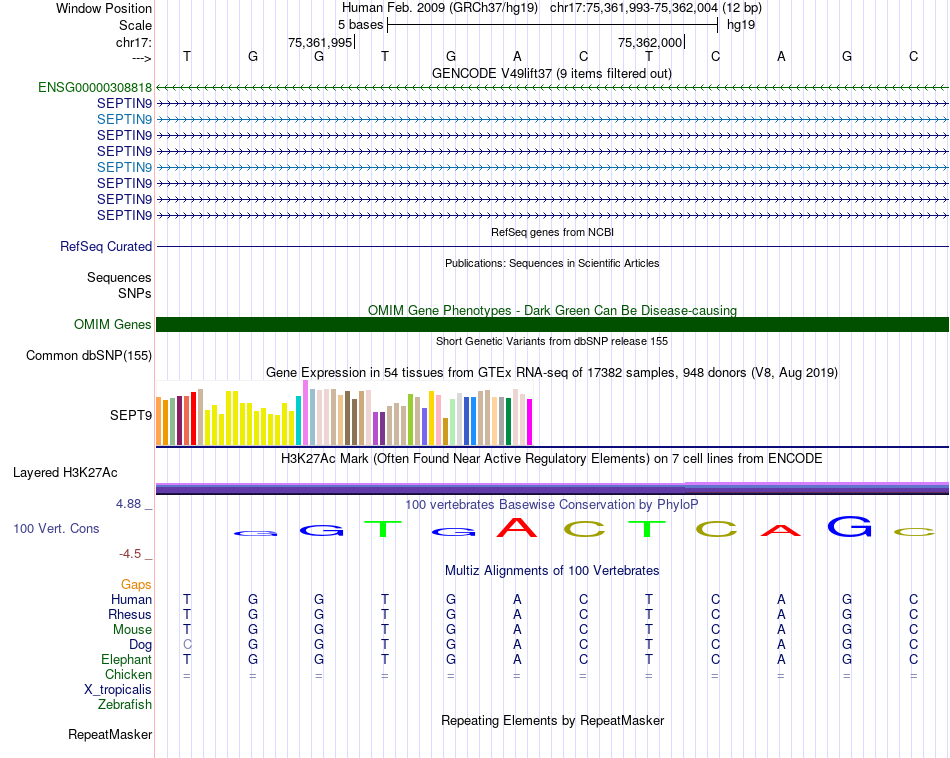The image size is (950, 758).
Task: Click the RefSeq Curated intron line
Action: pyautogui.click(x=552, y=247)
